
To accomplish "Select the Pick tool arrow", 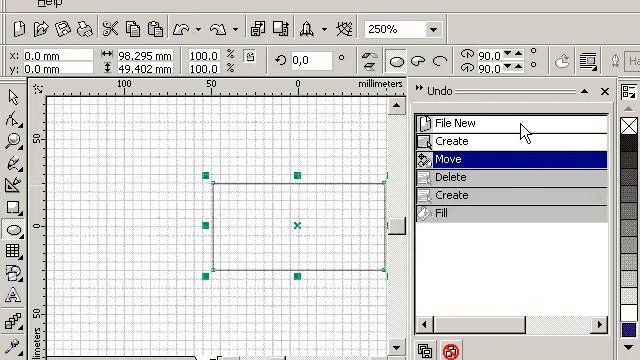I will [13, 98].
